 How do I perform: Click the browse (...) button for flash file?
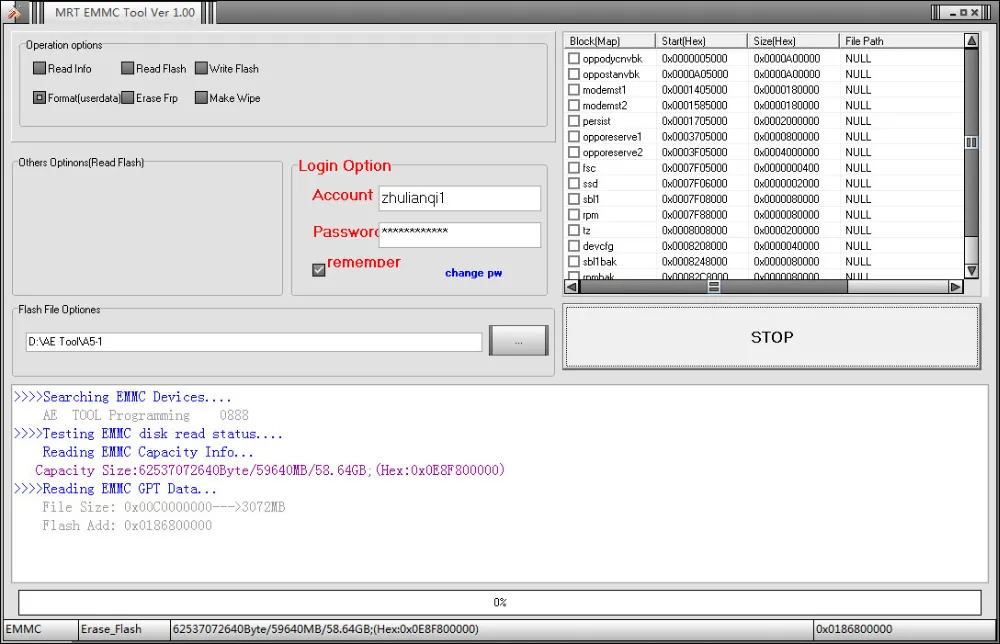tap(518, 341)
